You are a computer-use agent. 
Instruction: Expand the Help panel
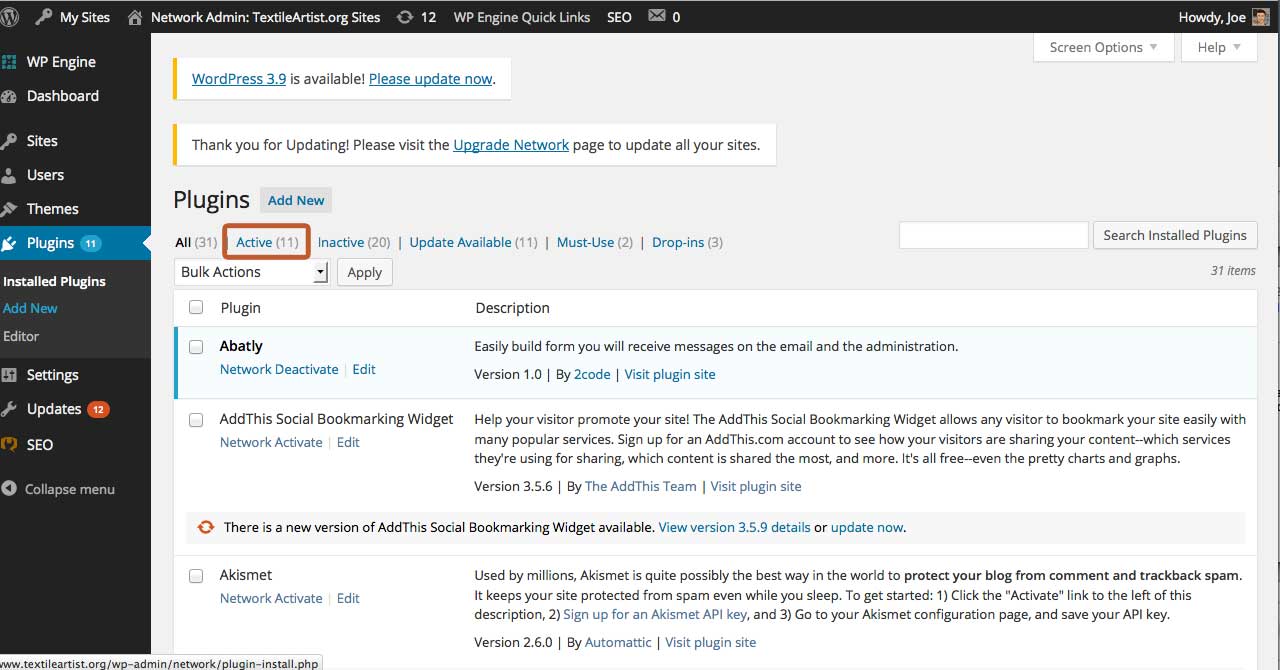[1219, 47]
